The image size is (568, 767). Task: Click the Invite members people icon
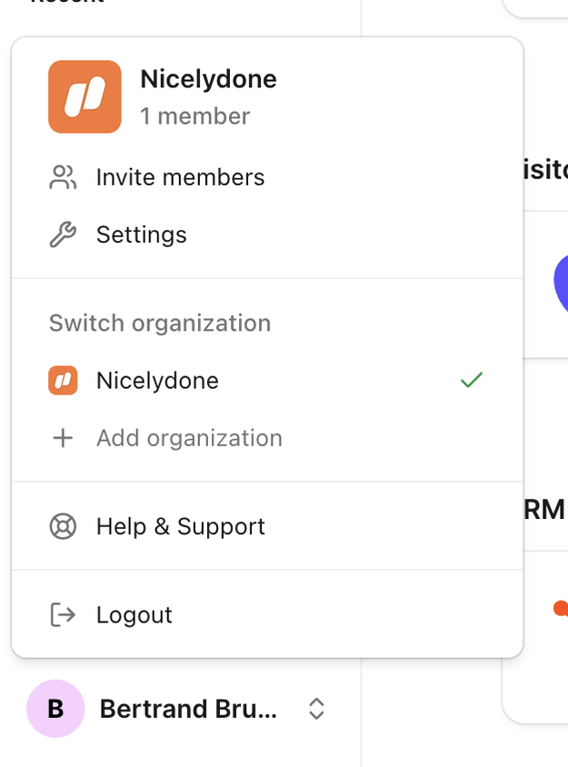click(63, 177)
